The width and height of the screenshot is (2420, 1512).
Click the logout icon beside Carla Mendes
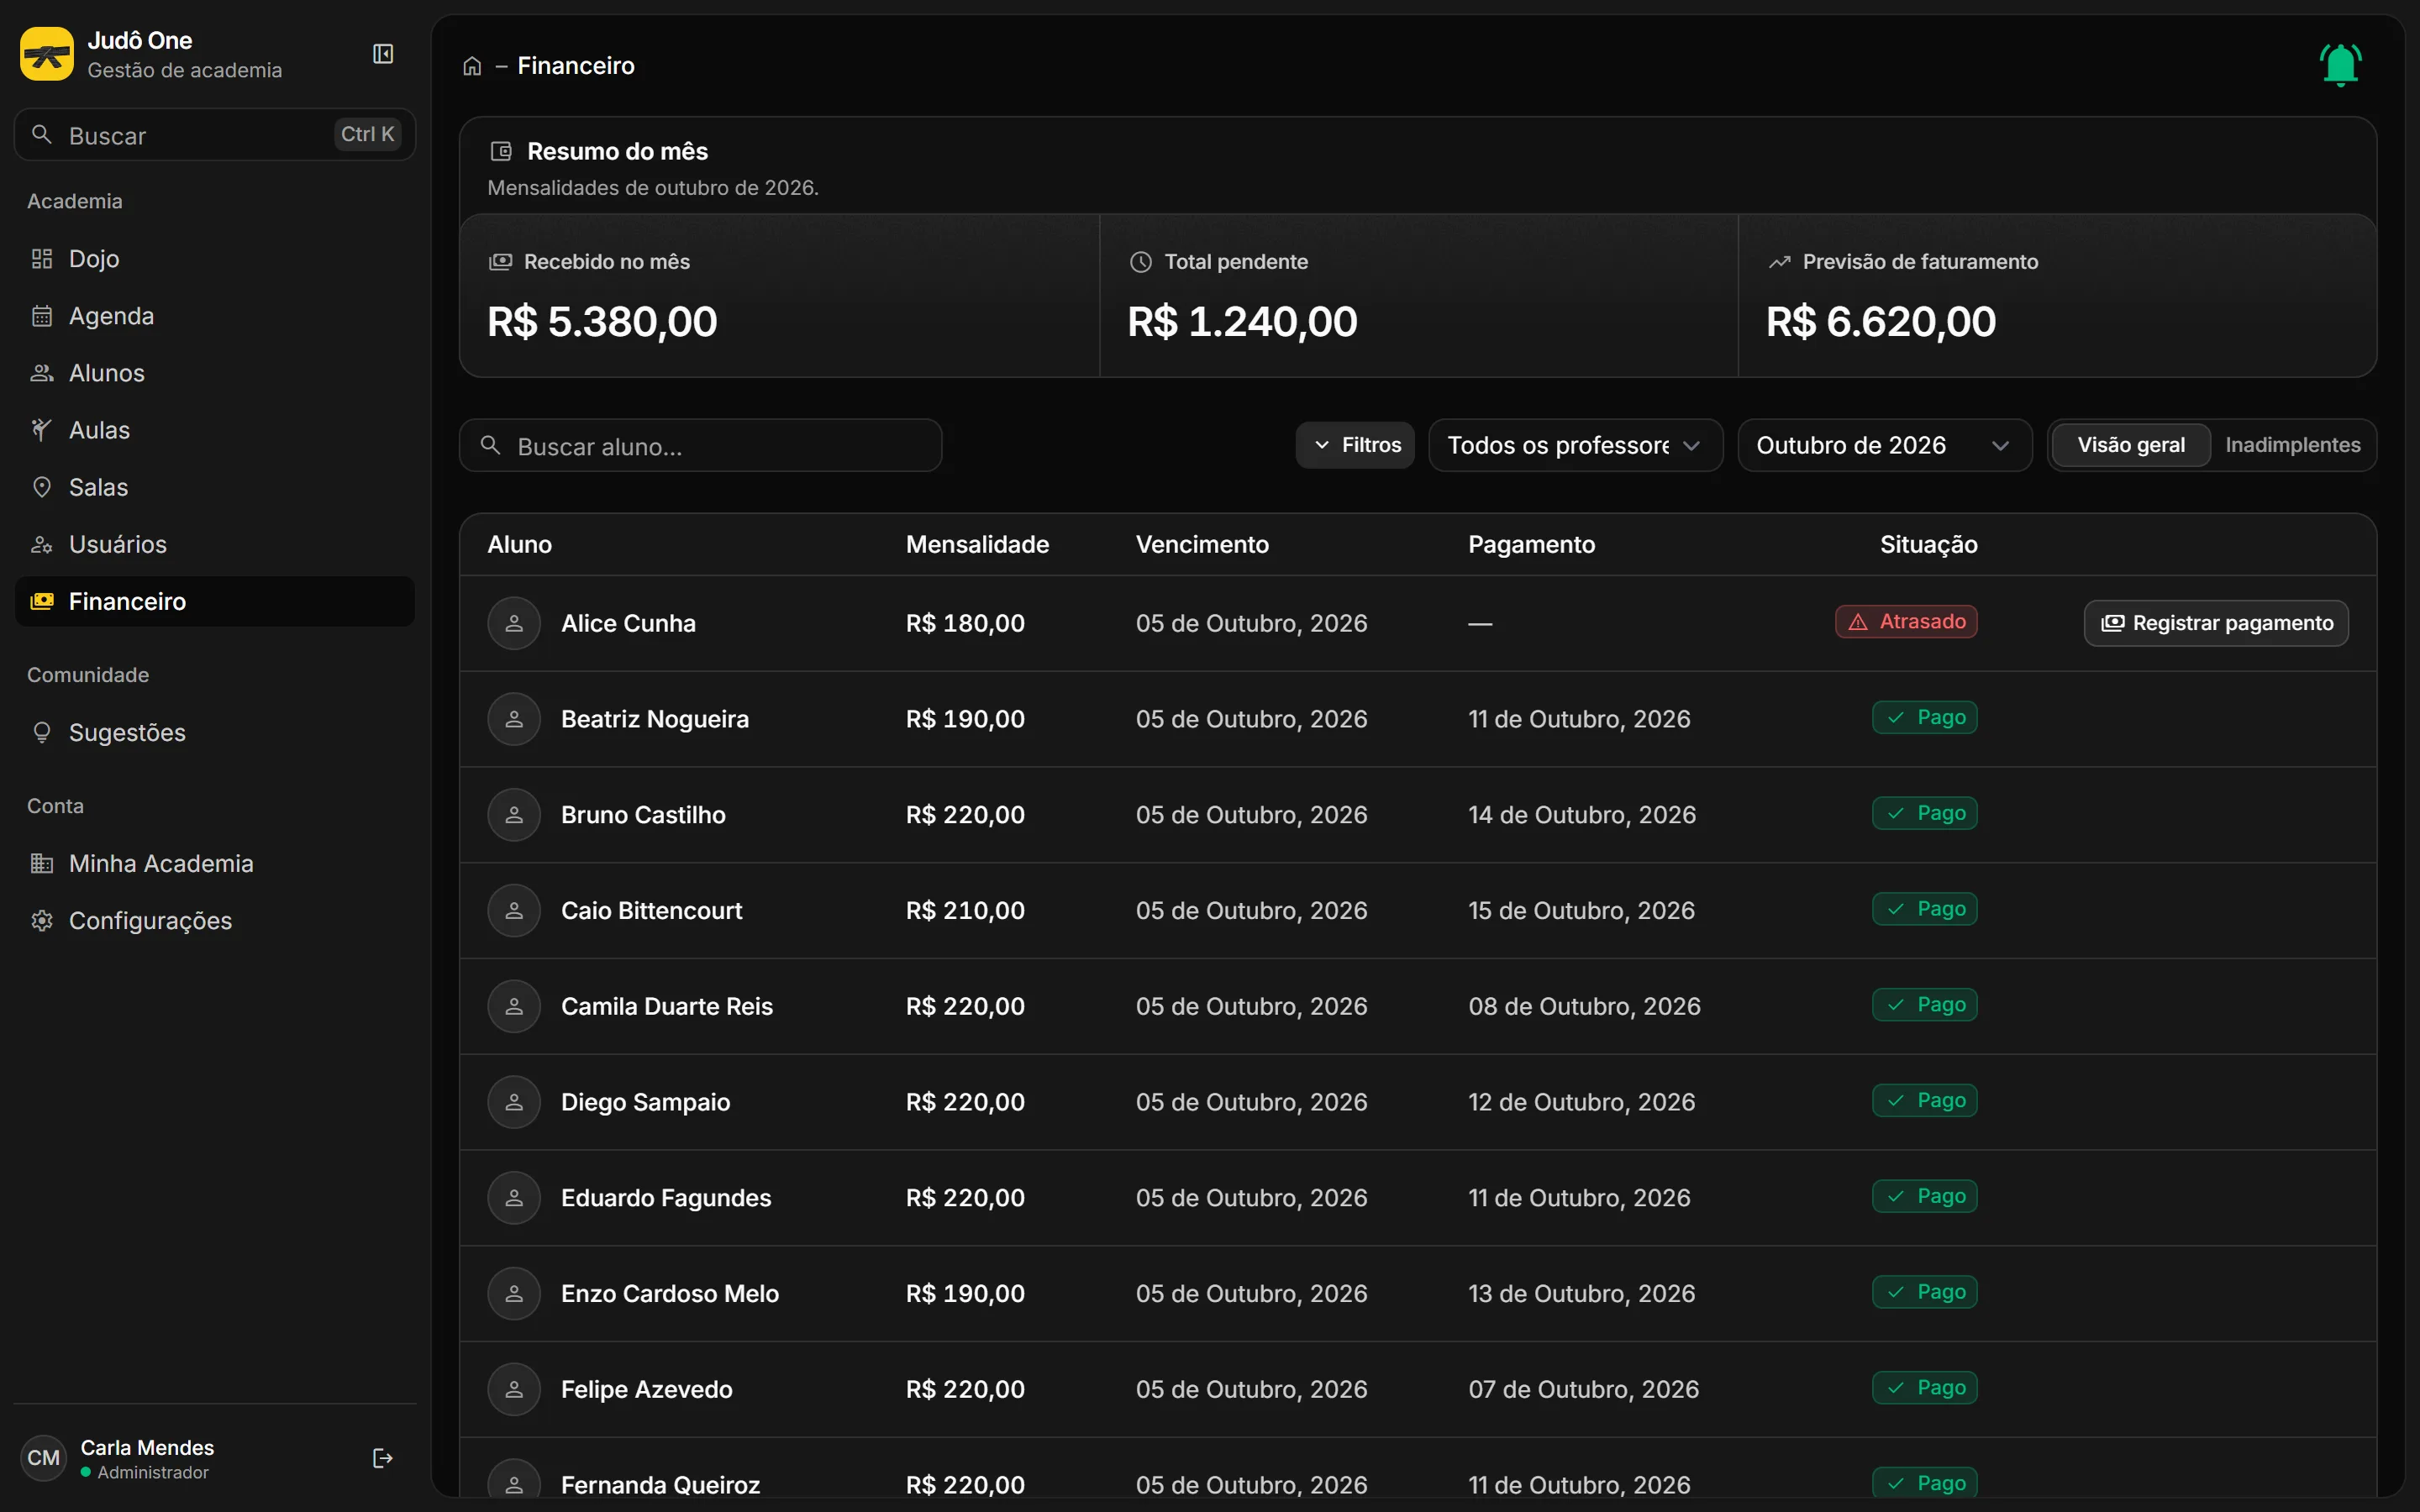(382, 1458)
